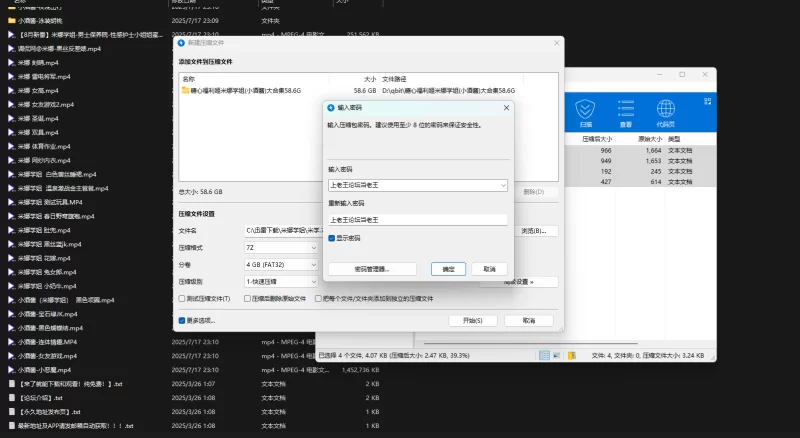
Task: Open the 压缩格式 7Z dropdown
Action: click(281, 248)
